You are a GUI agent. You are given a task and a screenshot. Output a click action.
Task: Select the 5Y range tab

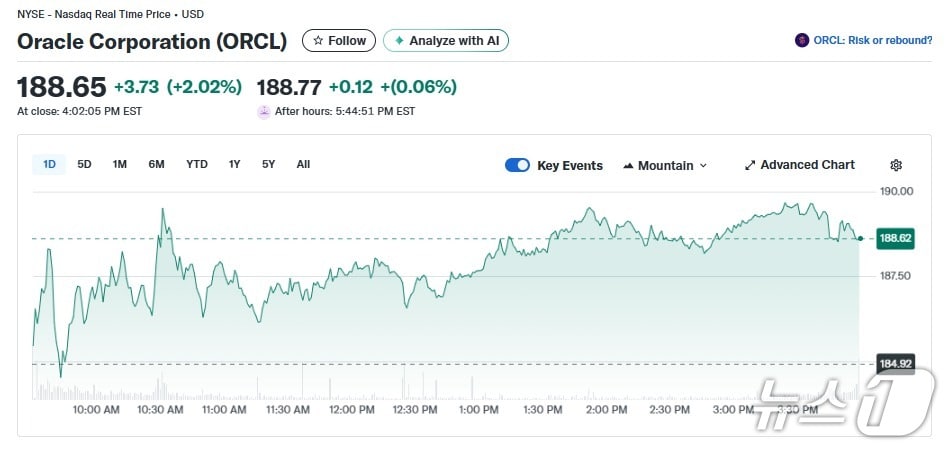click(x=268, y=164)
